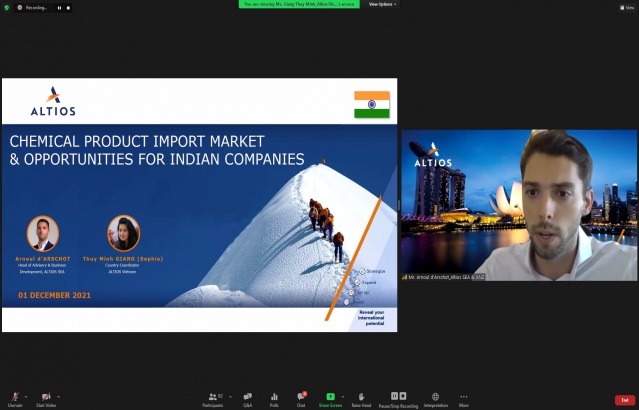639x410 pixels.
Task: Click the "Recording..." status label
Action: click(x=36, y=8)
